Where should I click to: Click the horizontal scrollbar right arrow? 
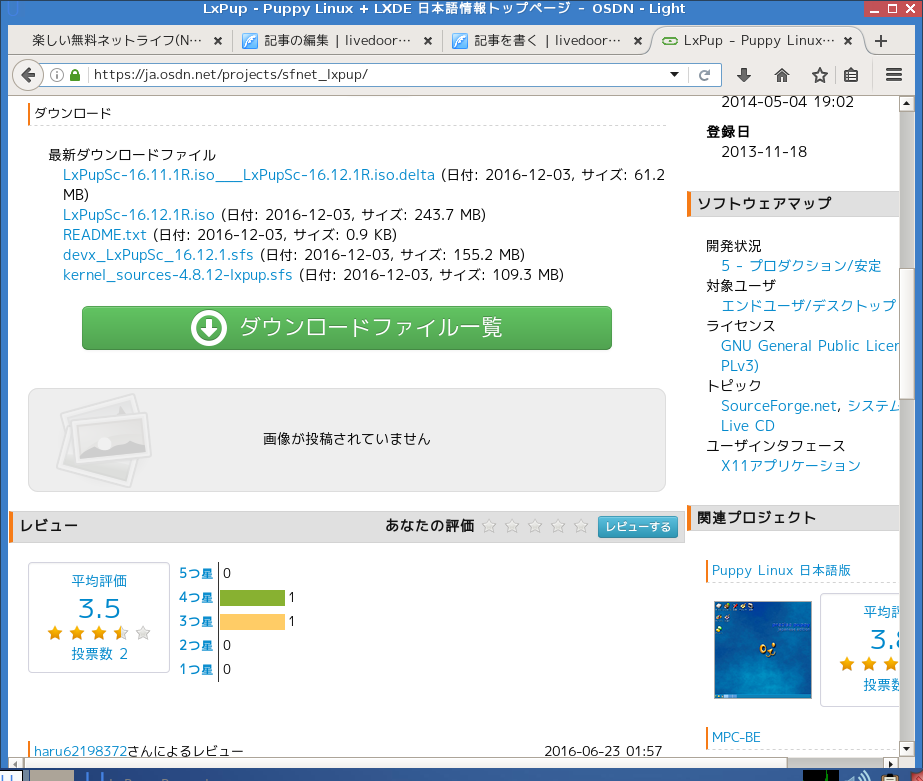coord(892,763)
